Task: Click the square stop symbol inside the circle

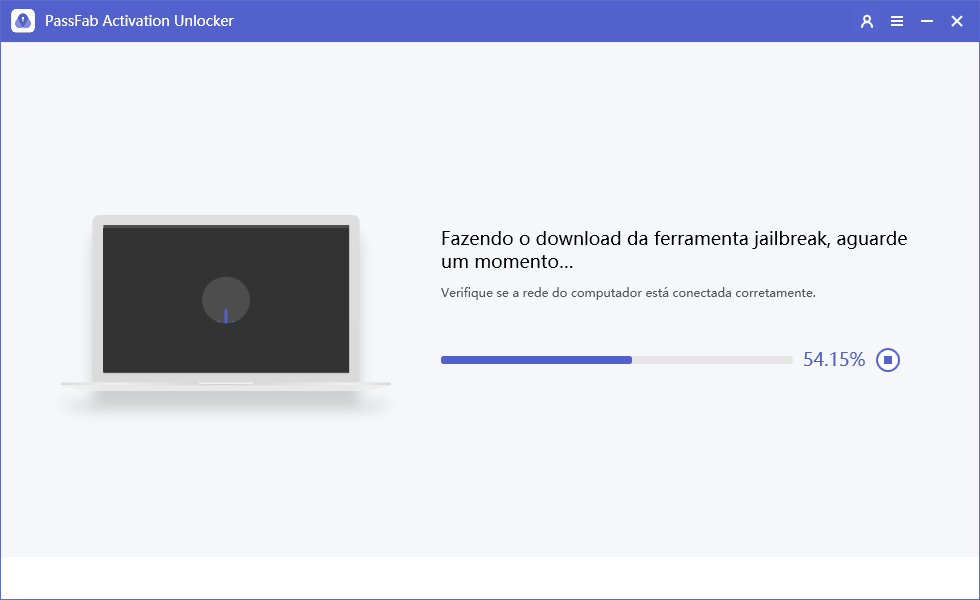Action: pos(888,359)
